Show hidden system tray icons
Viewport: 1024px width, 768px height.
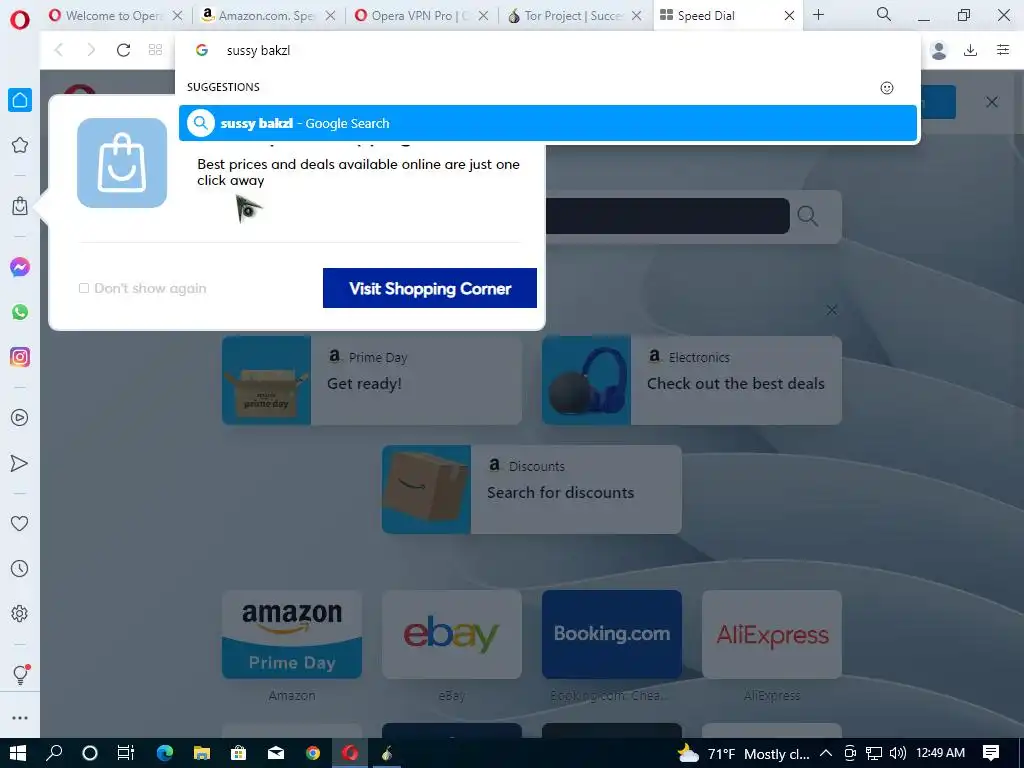825,753
